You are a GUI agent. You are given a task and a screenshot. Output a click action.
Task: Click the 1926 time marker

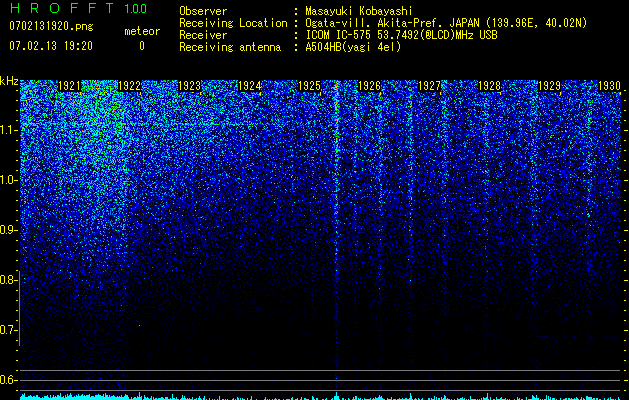369,86
